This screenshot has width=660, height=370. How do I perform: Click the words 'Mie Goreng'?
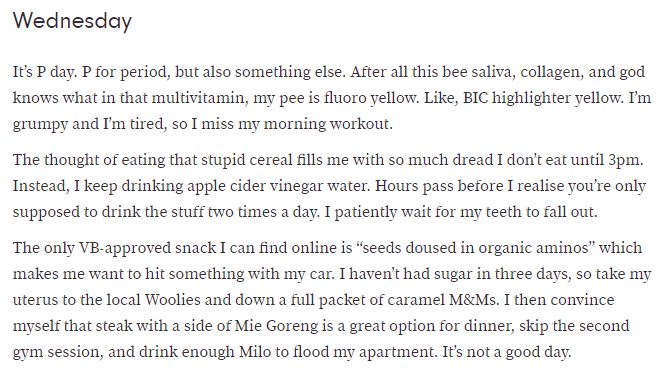tap(277, 326)
